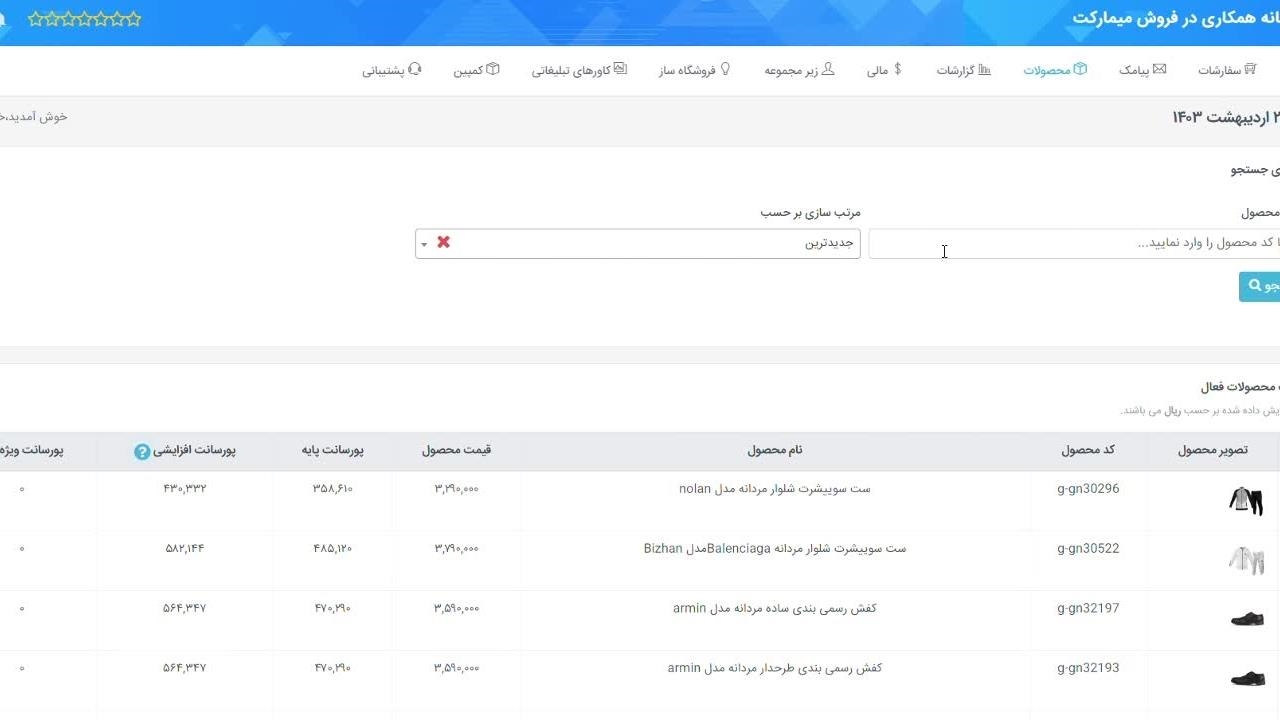Click the dollar icon beside مالی

897,69
